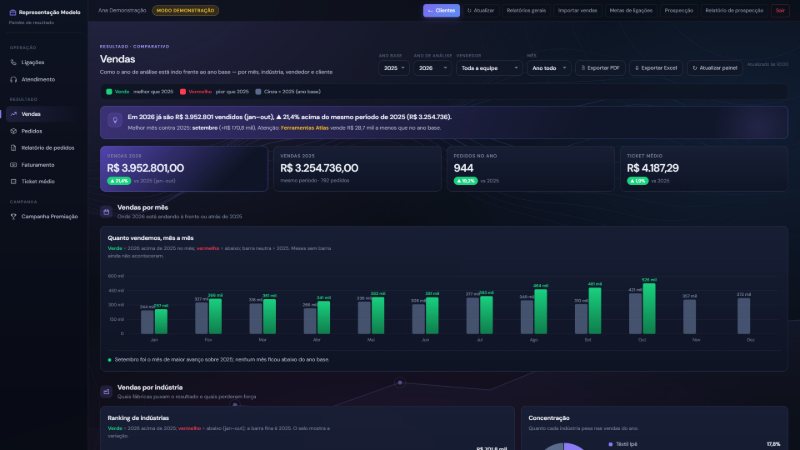Click Exportar PDF button
The height and width of the screenshot is (450, 800).
click(600, 68)
